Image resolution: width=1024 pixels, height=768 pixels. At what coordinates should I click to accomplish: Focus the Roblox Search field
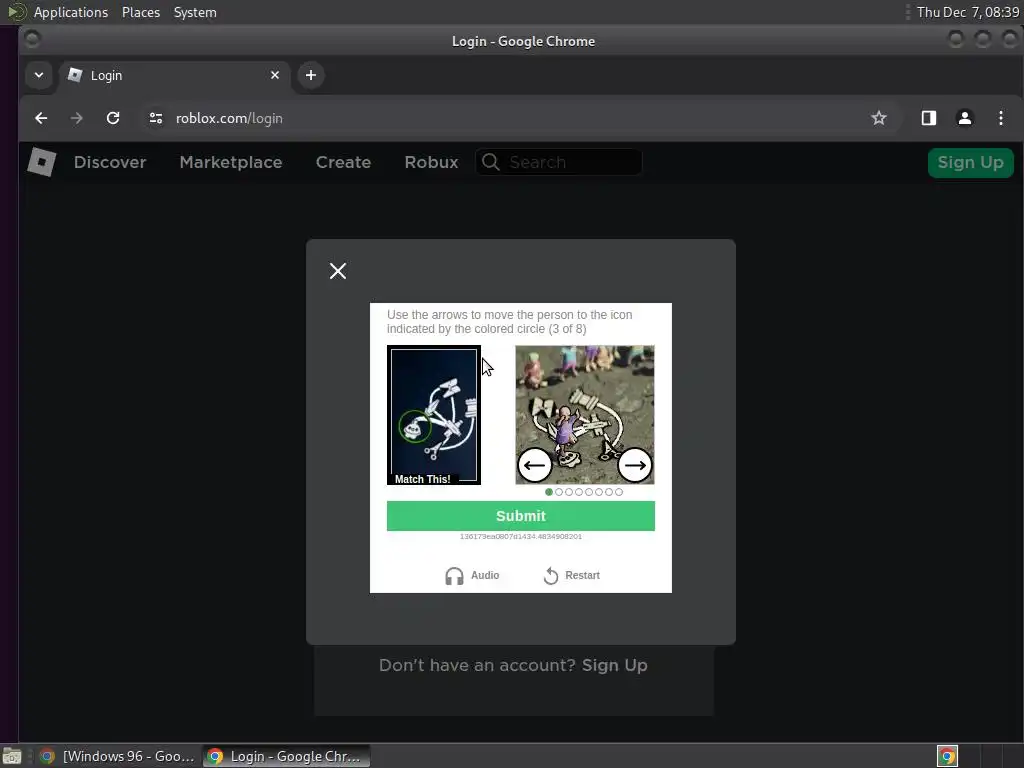pyautogui.click(x=559, y=162)
